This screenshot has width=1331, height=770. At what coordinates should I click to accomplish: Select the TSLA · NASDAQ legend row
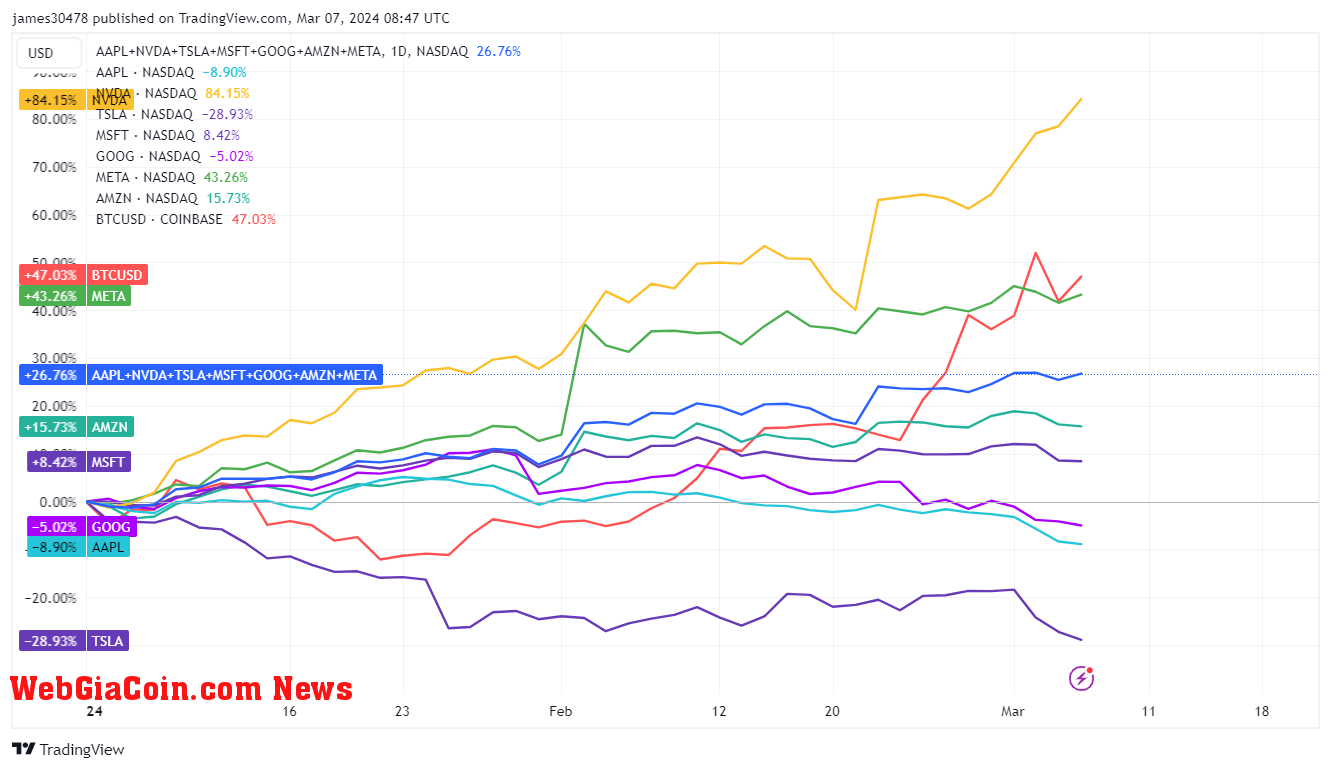pyautogui.click(x=174, y=114)
